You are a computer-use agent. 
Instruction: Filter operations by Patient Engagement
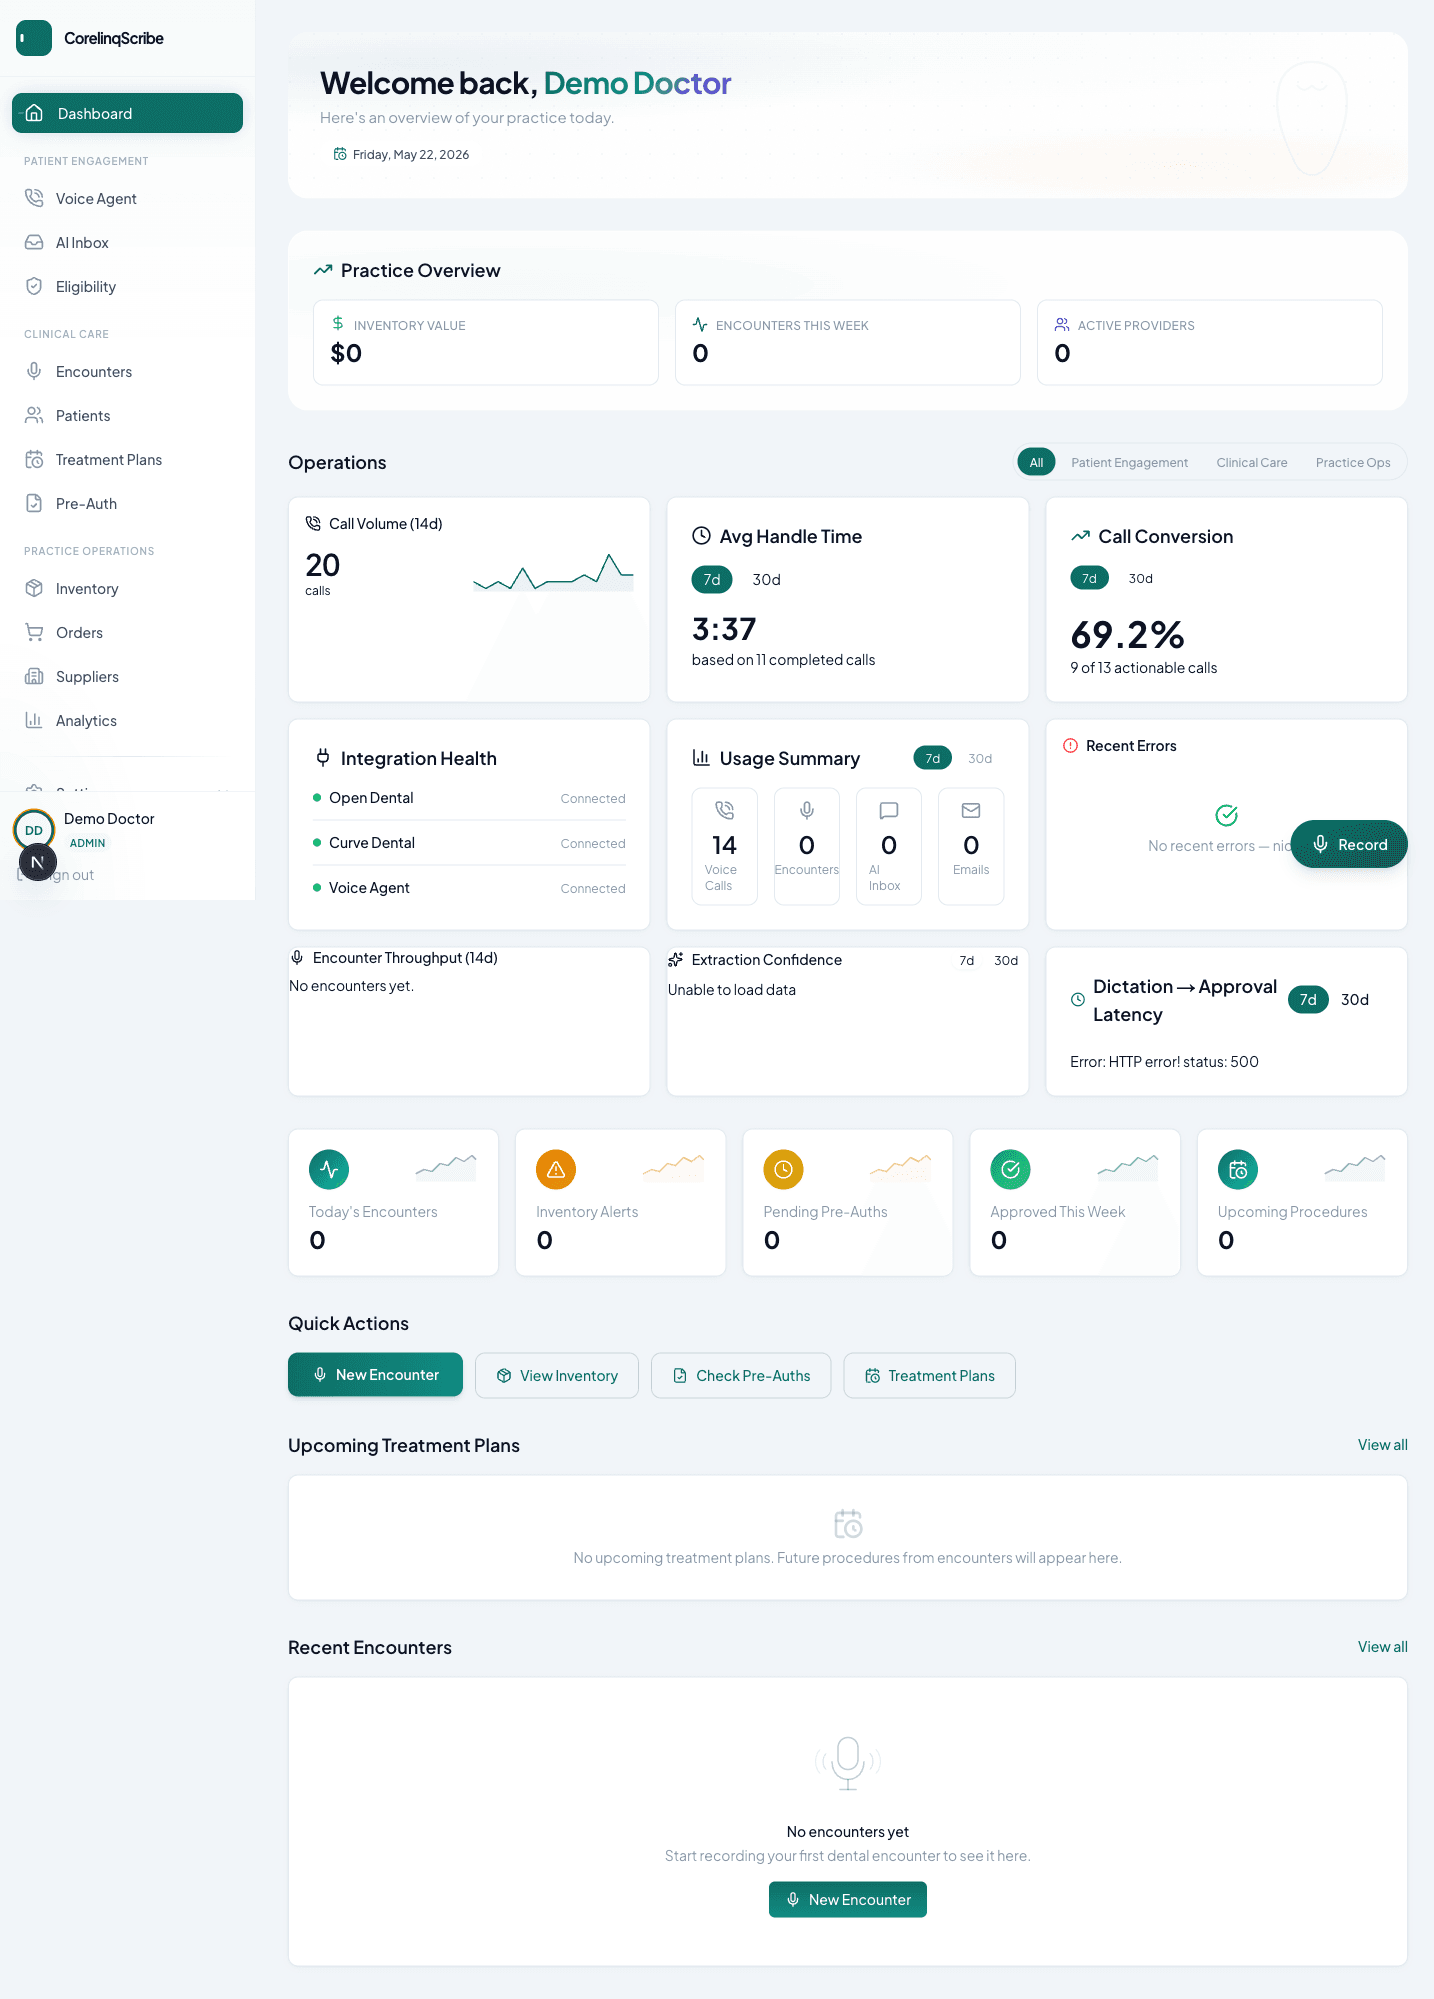point(1129,462)
